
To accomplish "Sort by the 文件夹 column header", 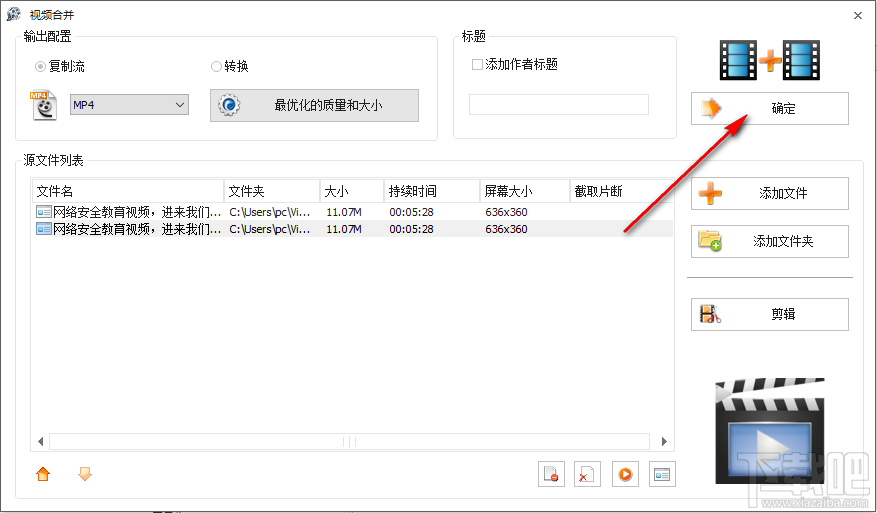I will coord(272,191).
